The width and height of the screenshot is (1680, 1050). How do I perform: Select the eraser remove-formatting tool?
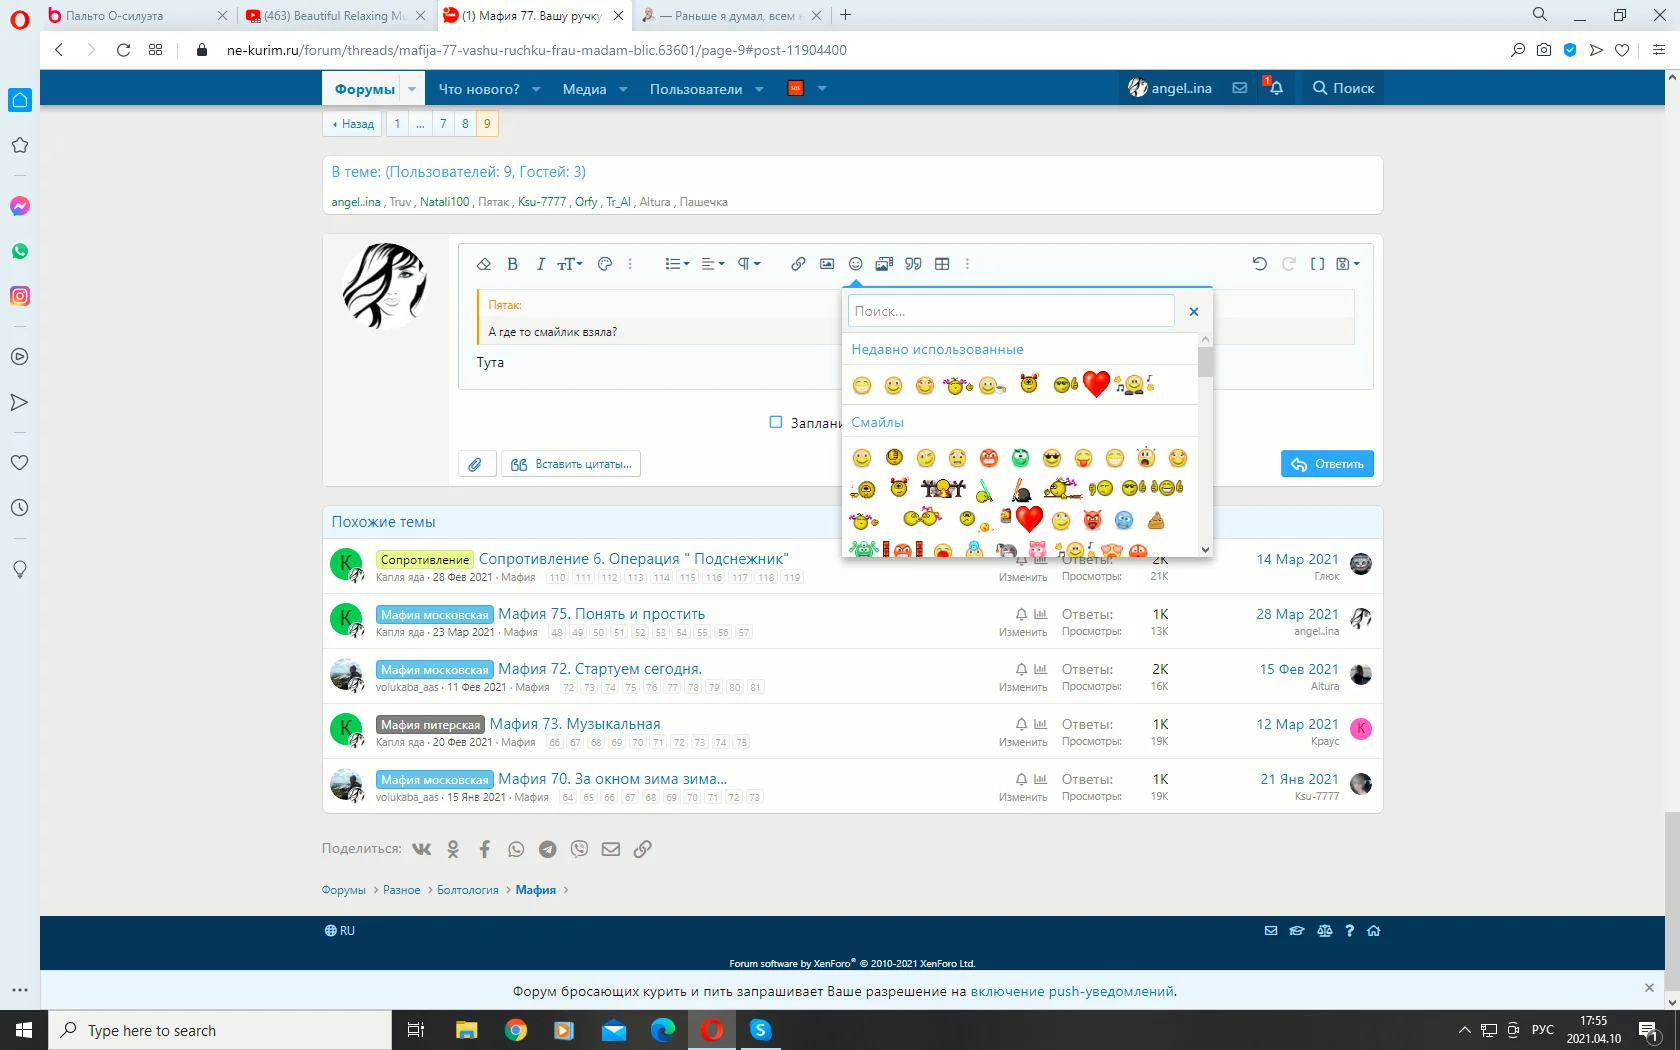[484, 264]
